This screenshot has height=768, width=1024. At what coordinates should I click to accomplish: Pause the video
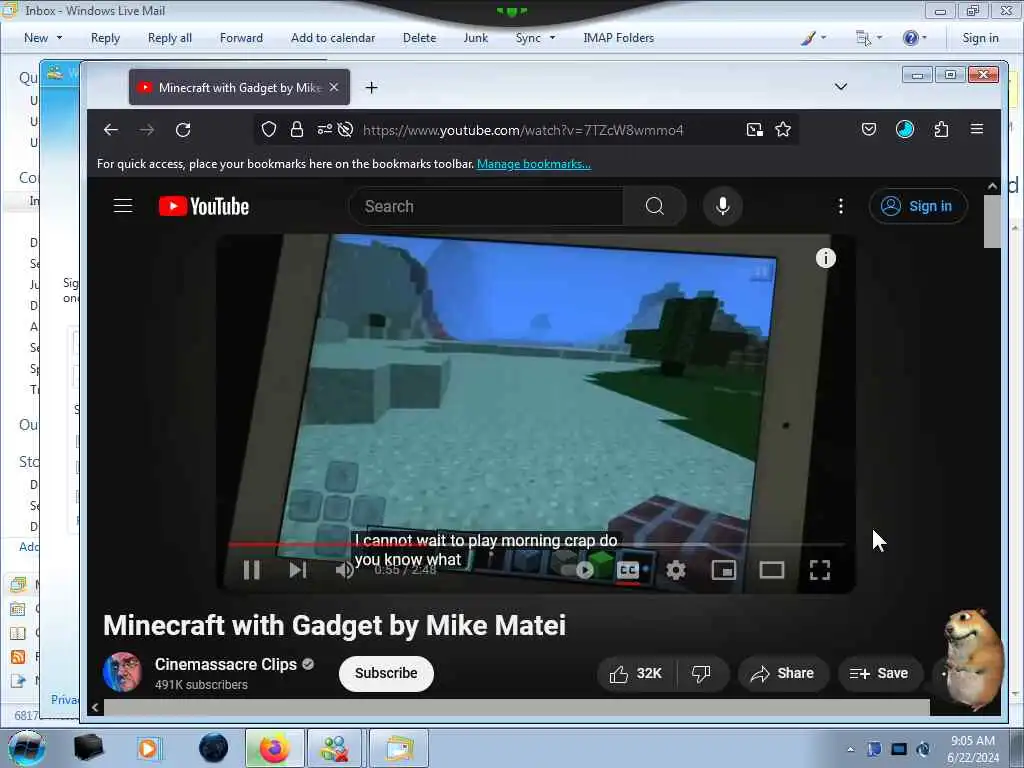click(x=251, y=570)
